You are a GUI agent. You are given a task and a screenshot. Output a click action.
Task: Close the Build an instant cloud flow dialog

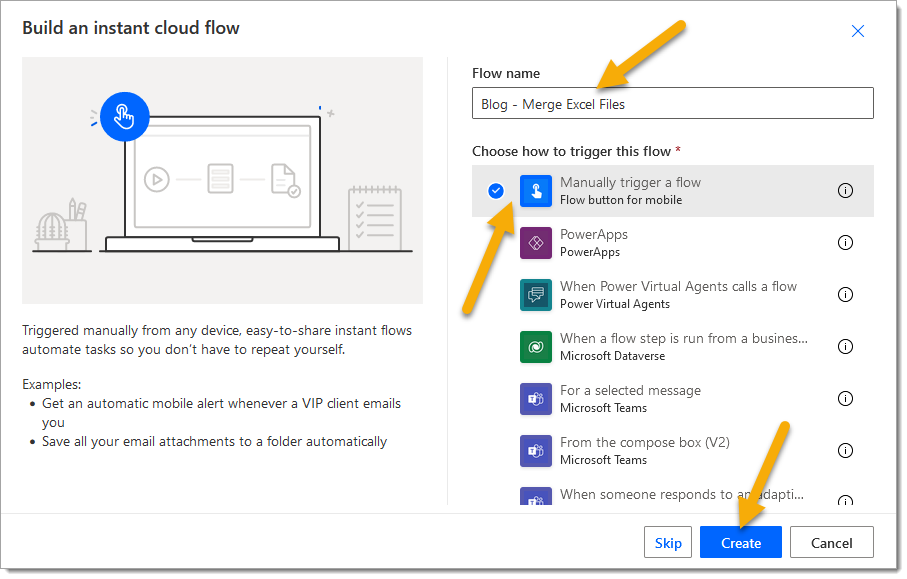pyautogui.click(x=858, y=31)
